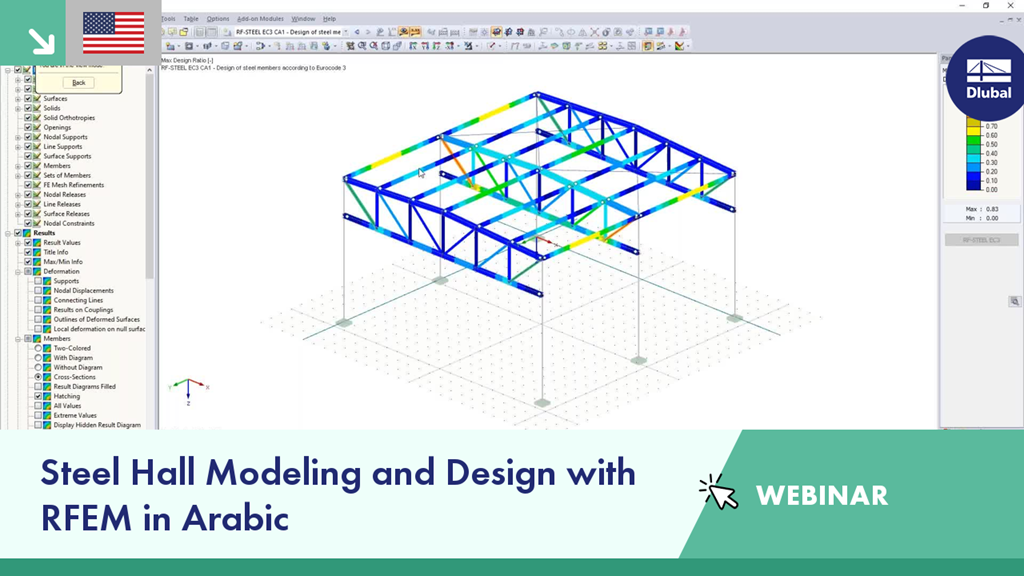1024x576 pixels.
Task: Click the open folder icon in the top toolbar
Action: click(x=184, y=31)
